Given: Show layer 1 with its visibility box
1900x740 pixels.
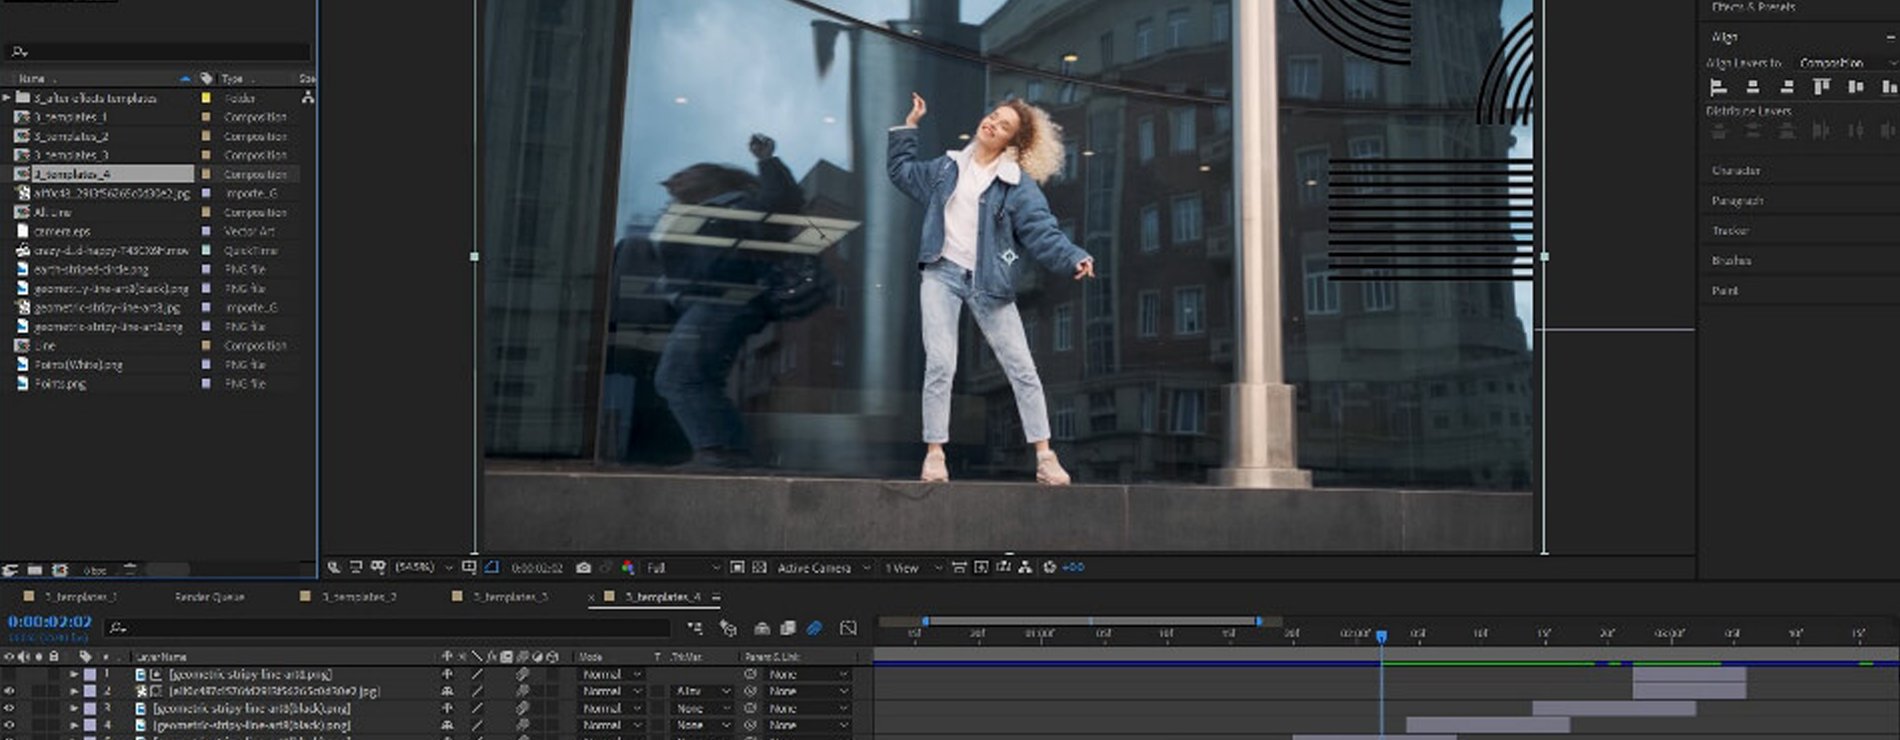Looking at the screenshot, I should 10,674.
